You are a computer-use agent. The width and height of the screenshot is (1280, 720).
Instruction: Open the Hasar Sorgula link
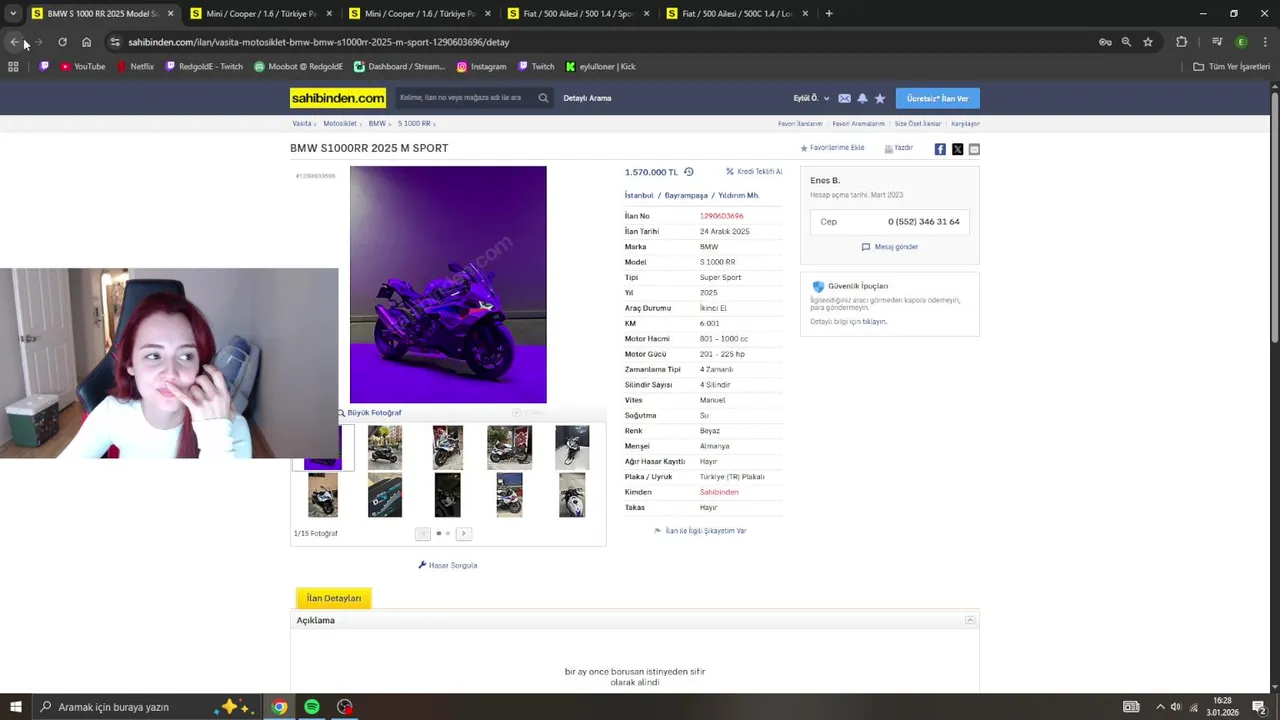point(447,566)
